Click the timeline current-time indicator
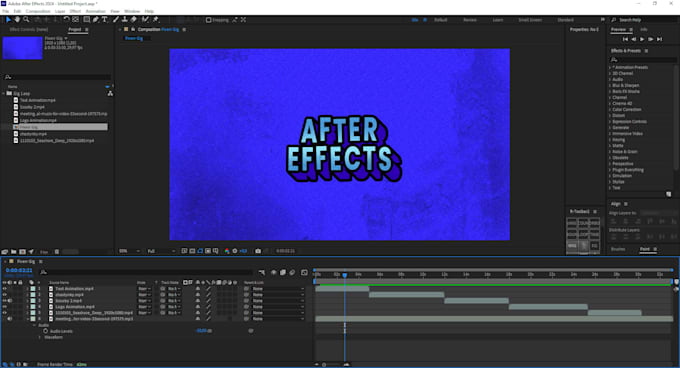Viewport: 680px width, 368px height. tap(345, 275)
